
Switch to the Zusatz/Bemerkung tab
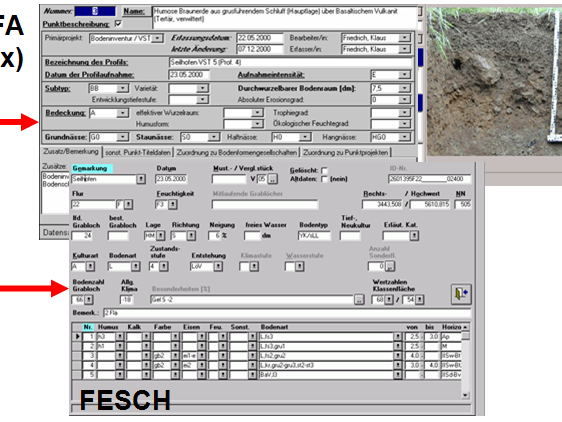71,152
